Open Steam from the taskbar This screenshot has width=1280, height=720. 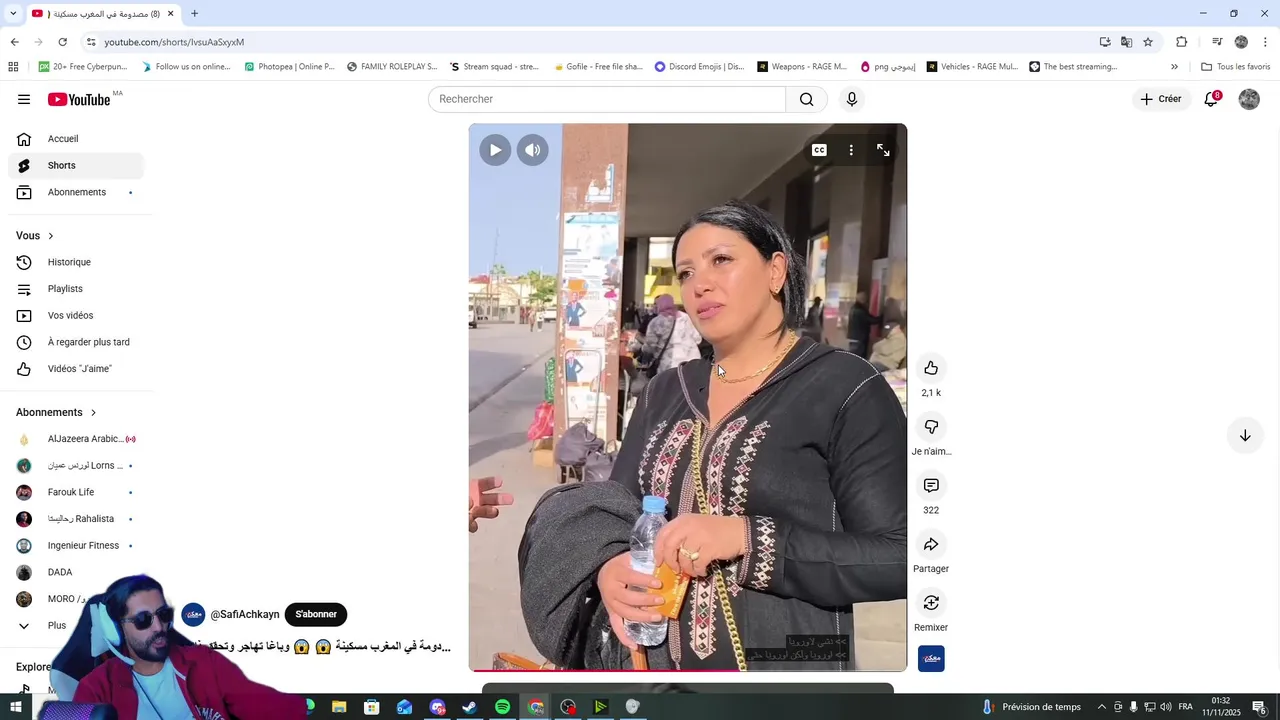coord(469,707)
